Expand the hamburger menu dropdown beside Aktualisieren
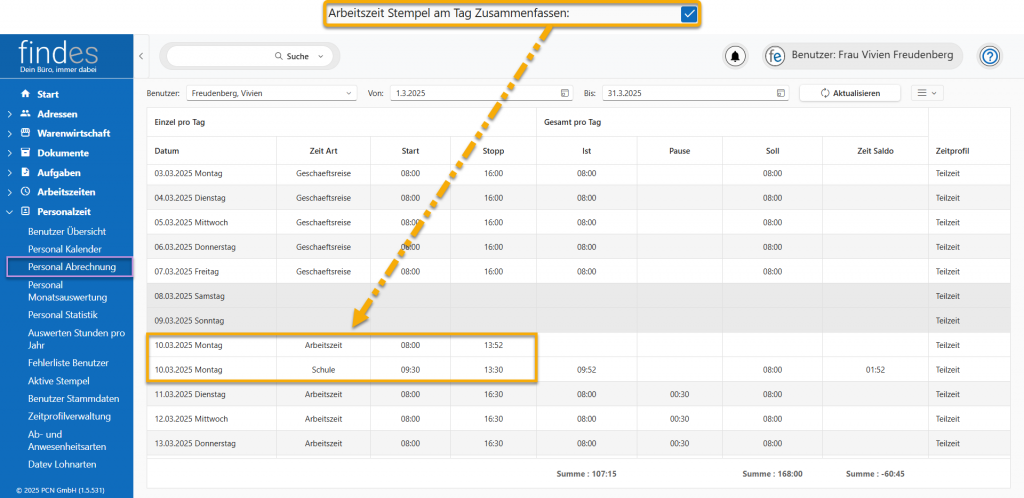1024x498 pixels. click(926, 93)
